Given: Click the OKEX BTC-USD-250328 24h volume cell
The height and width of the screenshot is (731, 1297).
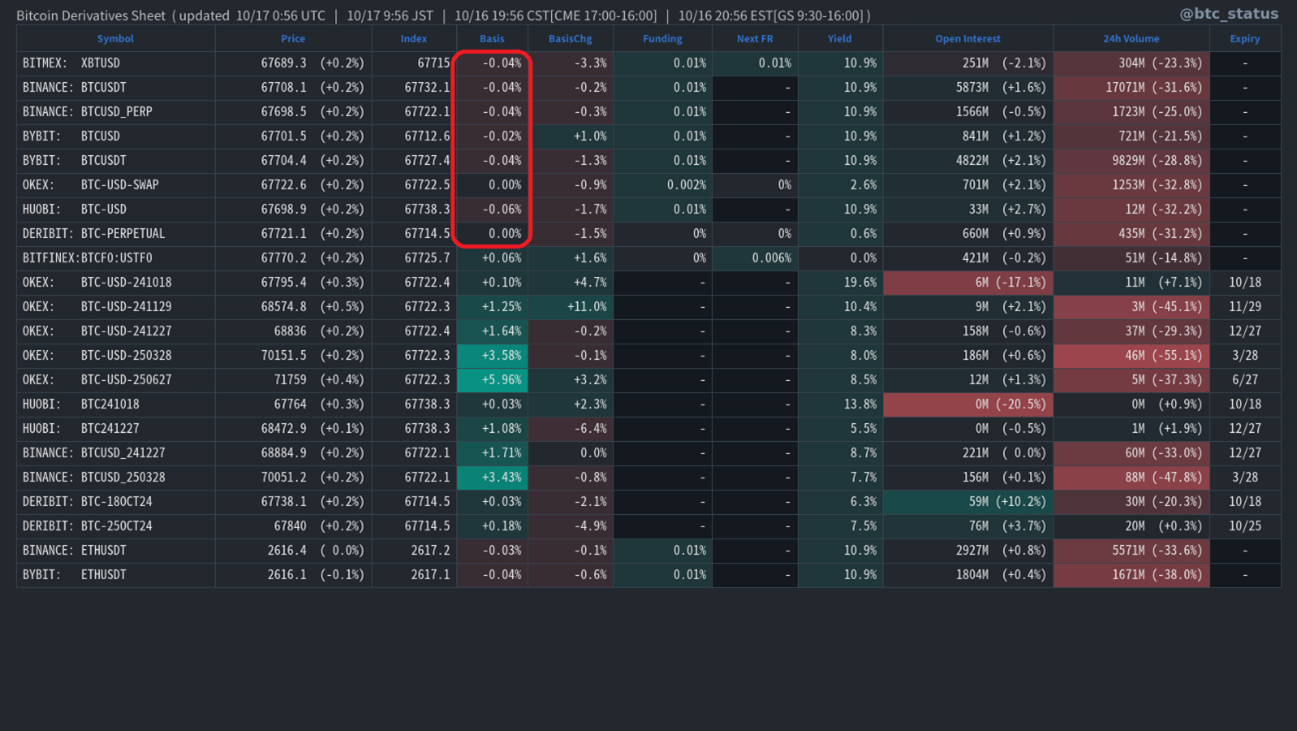Looking at the screenshot, I should (1131, 356).
